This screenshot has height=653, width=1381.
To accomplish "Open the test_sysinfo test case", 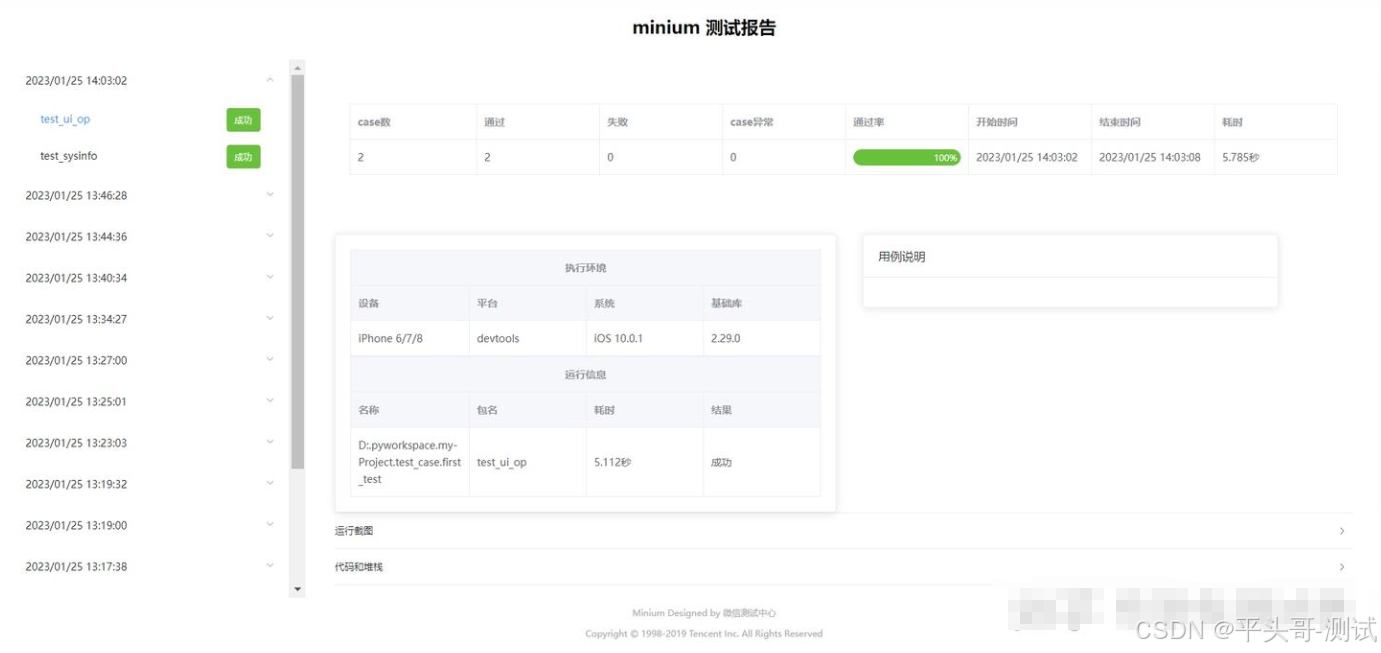I will tap(68, 156).
